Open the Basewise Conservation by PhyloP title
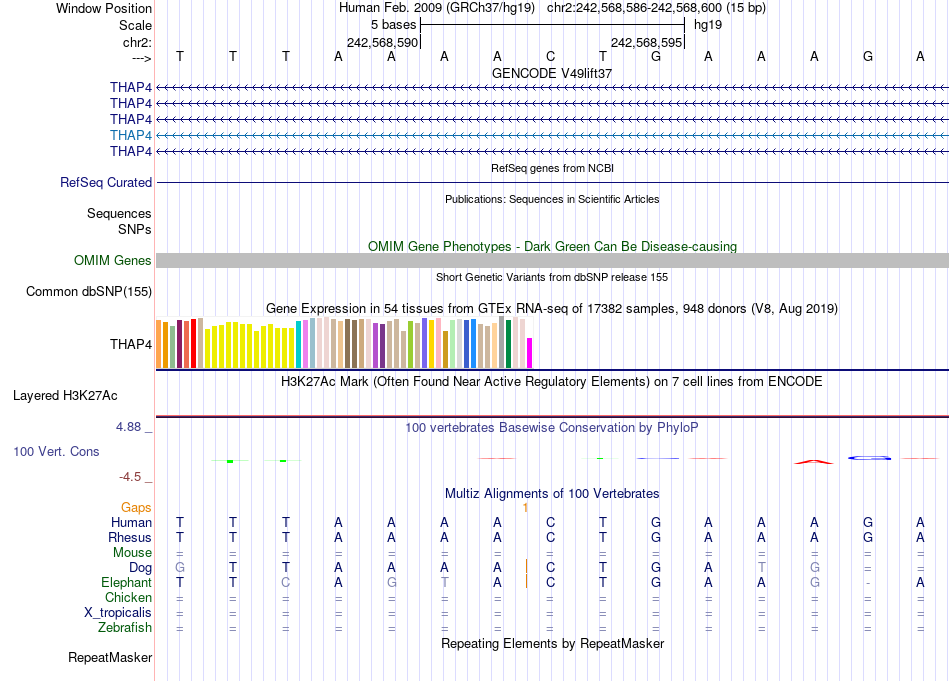The image size is (950, 681). coord(552,428)
